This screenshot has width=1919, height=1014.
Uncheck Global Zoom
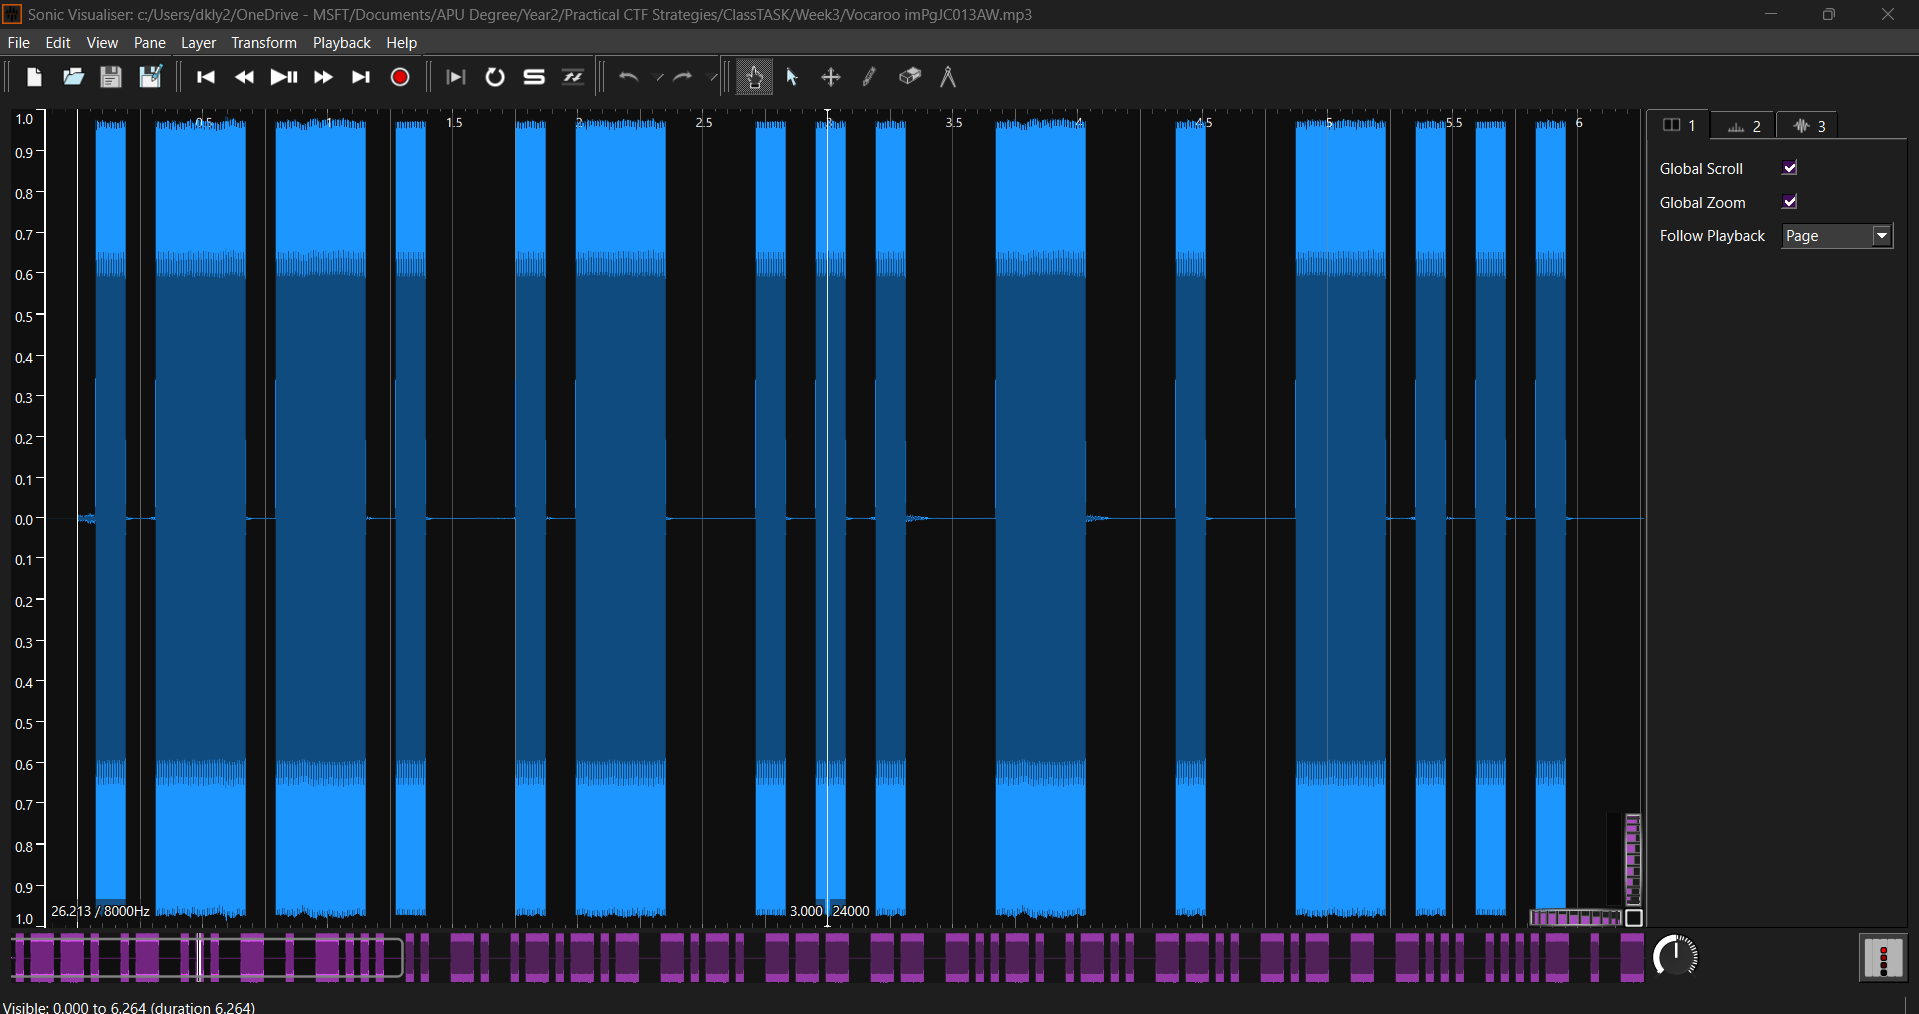tap(1789, 202)
